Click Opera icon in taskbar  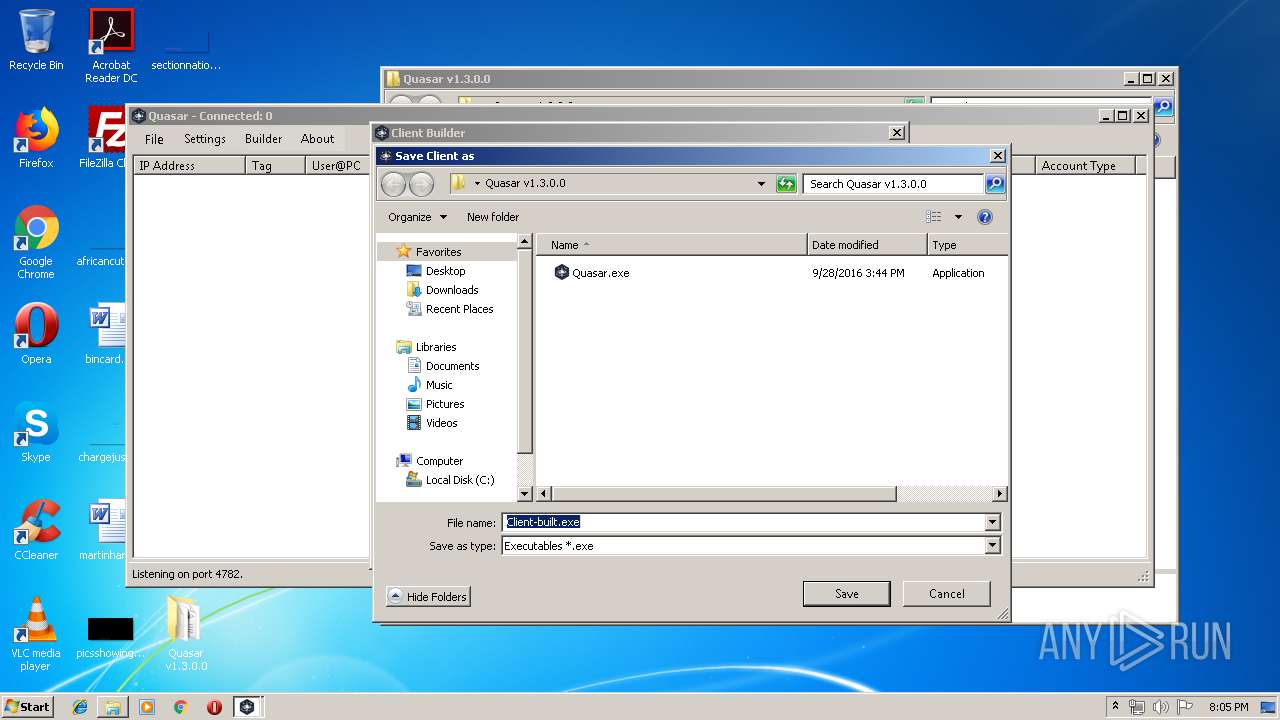pos(214,707)
